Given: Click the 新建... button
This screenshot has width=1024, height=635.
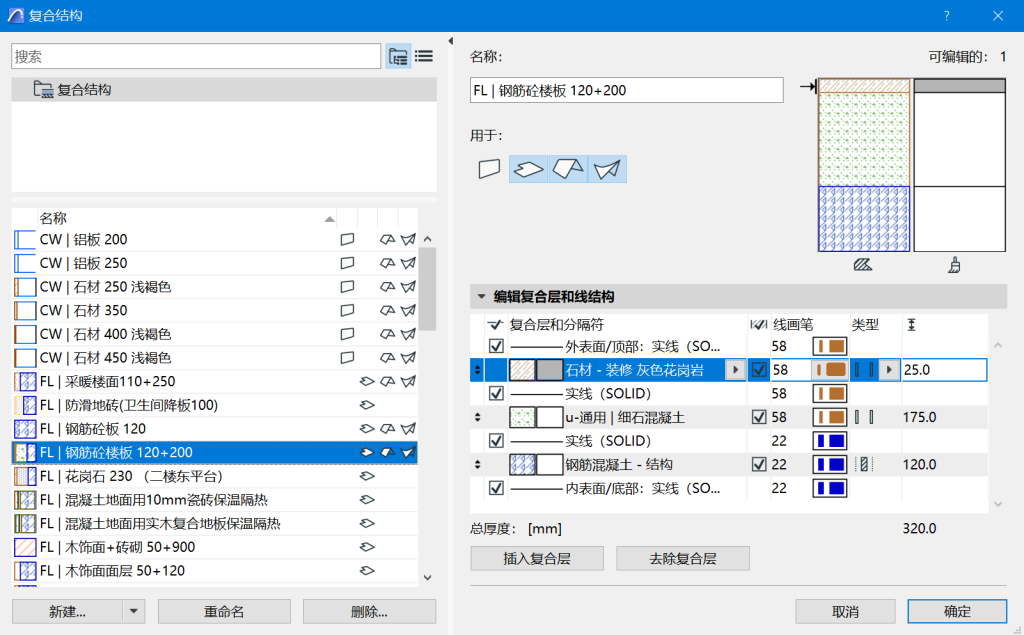Looking at the screenshot, I should 67,611.
